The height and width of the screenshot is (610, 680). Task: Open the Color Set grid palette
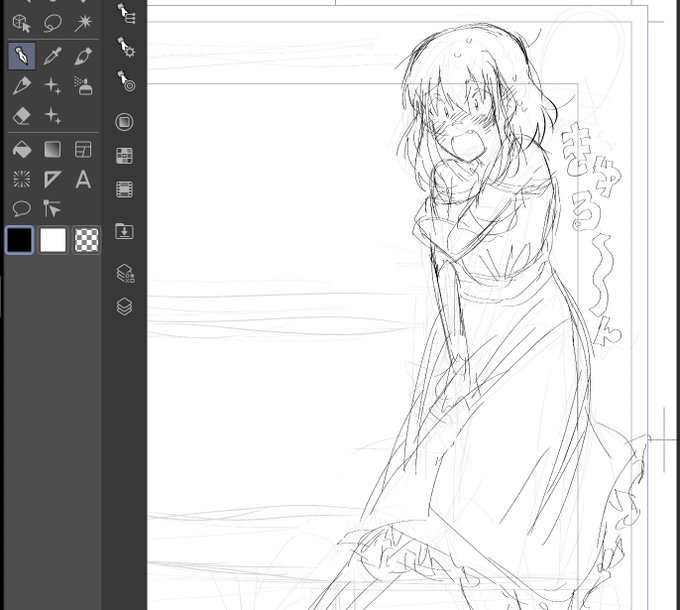pyautogui.click(x=124, y=156)
